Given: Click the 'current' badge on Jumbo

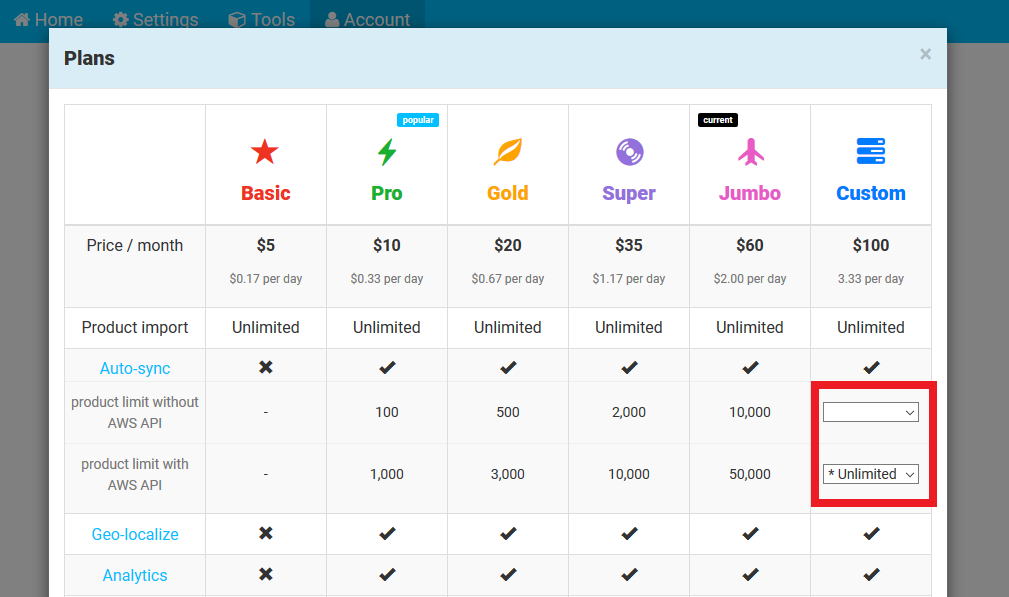Looking at the screenshot, I should (718, 120).
